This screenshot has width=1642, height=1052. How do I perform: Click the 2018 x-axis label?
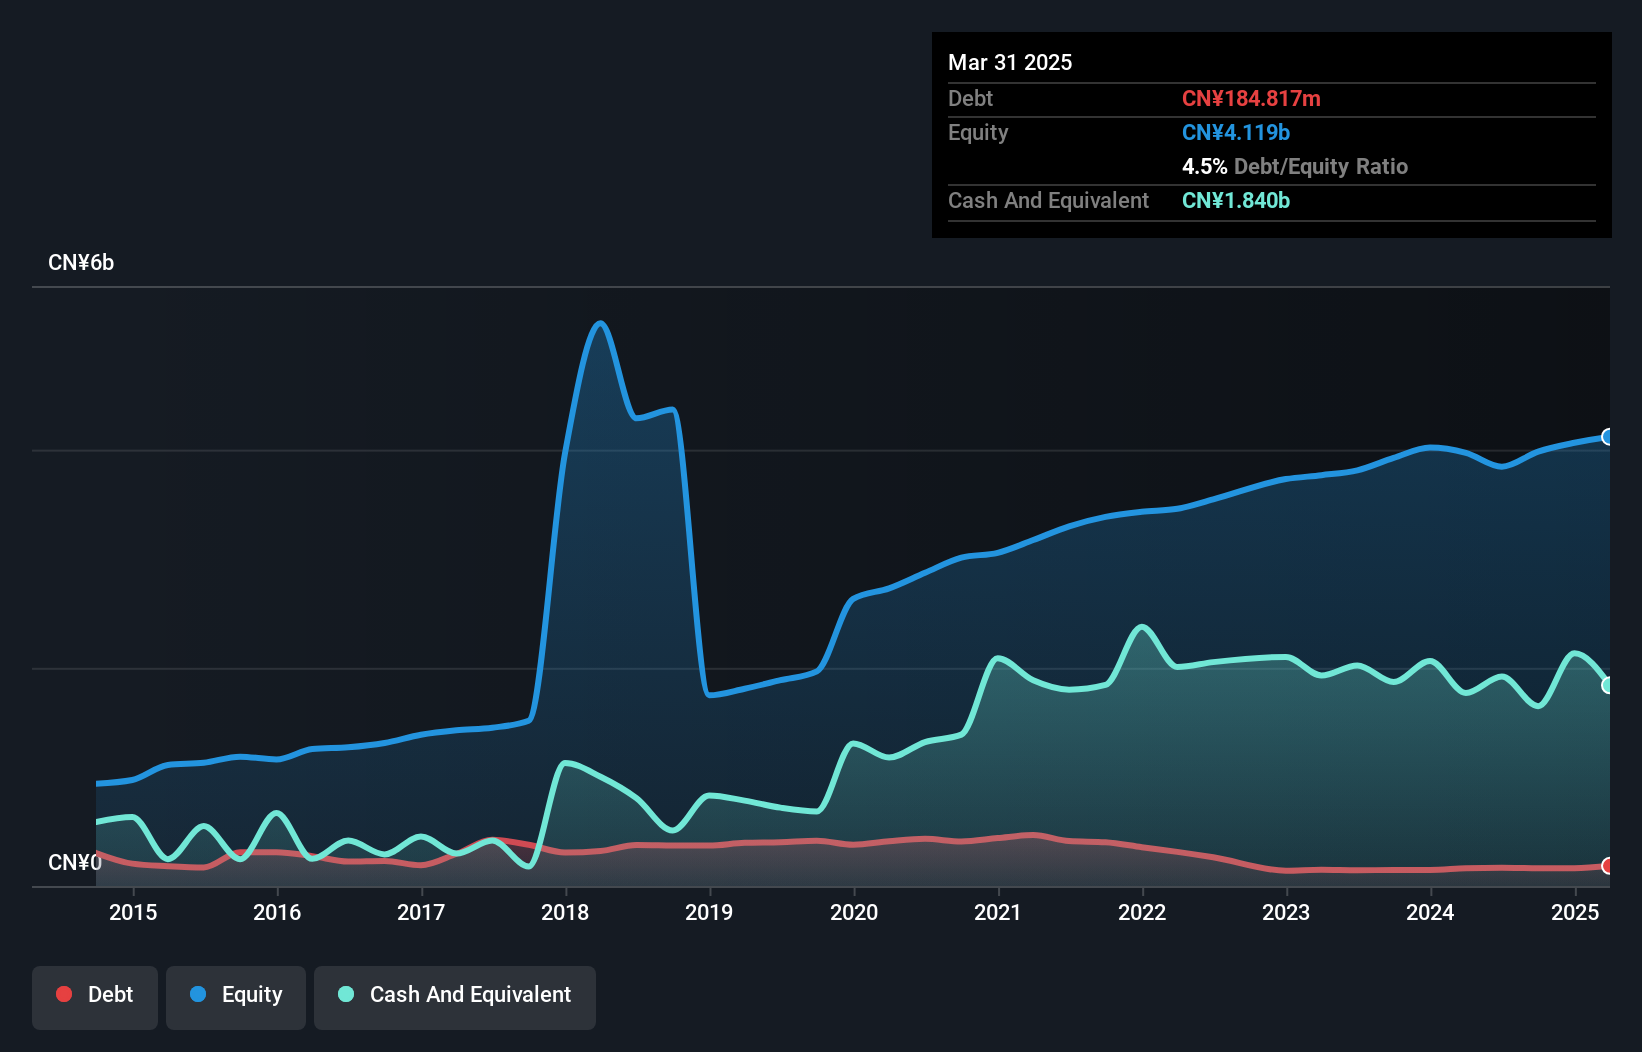point(565,912)
